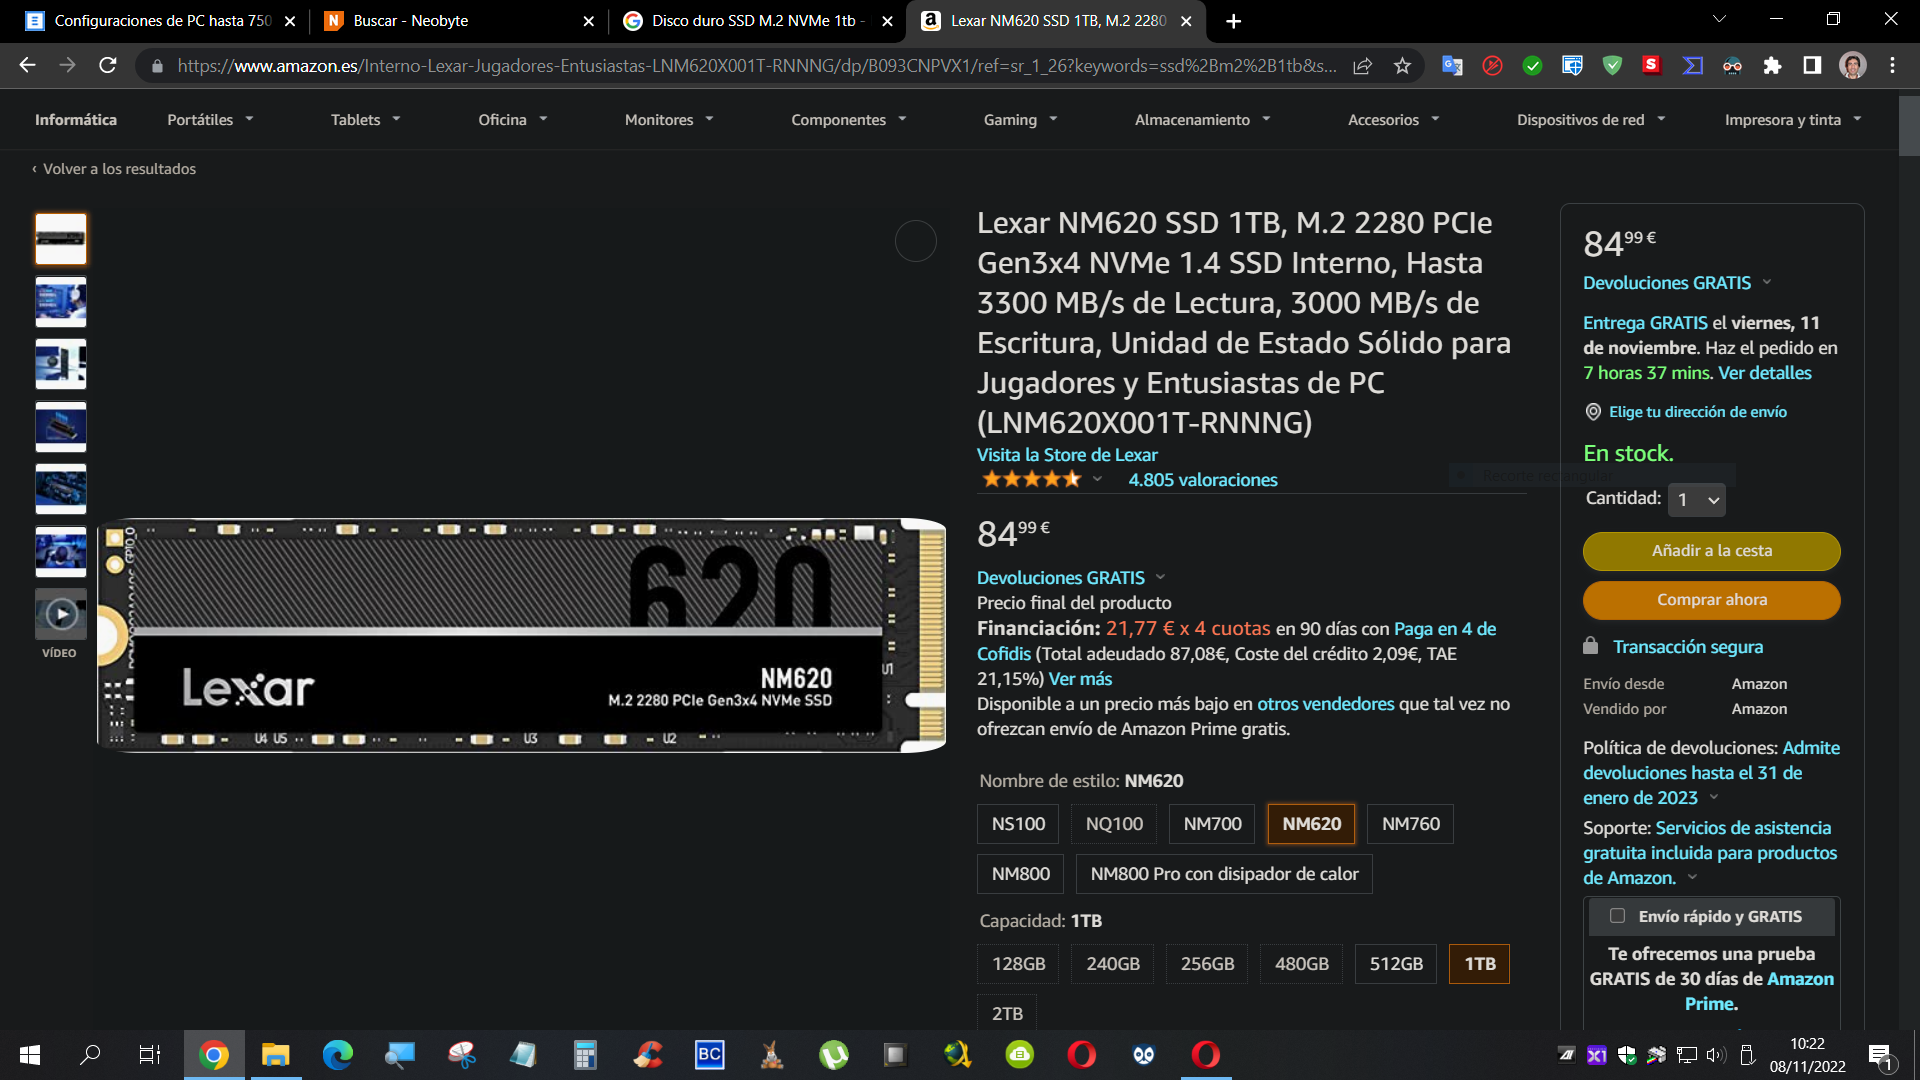Check the Envío rápido y GRATIS checkbox
The width and height of the screenshot is (1920, 1080).
coord(1617,916)
